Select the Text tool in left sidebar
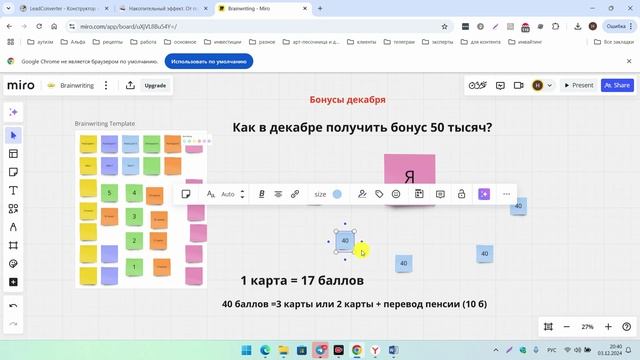The height and width of the screenshot is (360, 640). coord(13,190)
